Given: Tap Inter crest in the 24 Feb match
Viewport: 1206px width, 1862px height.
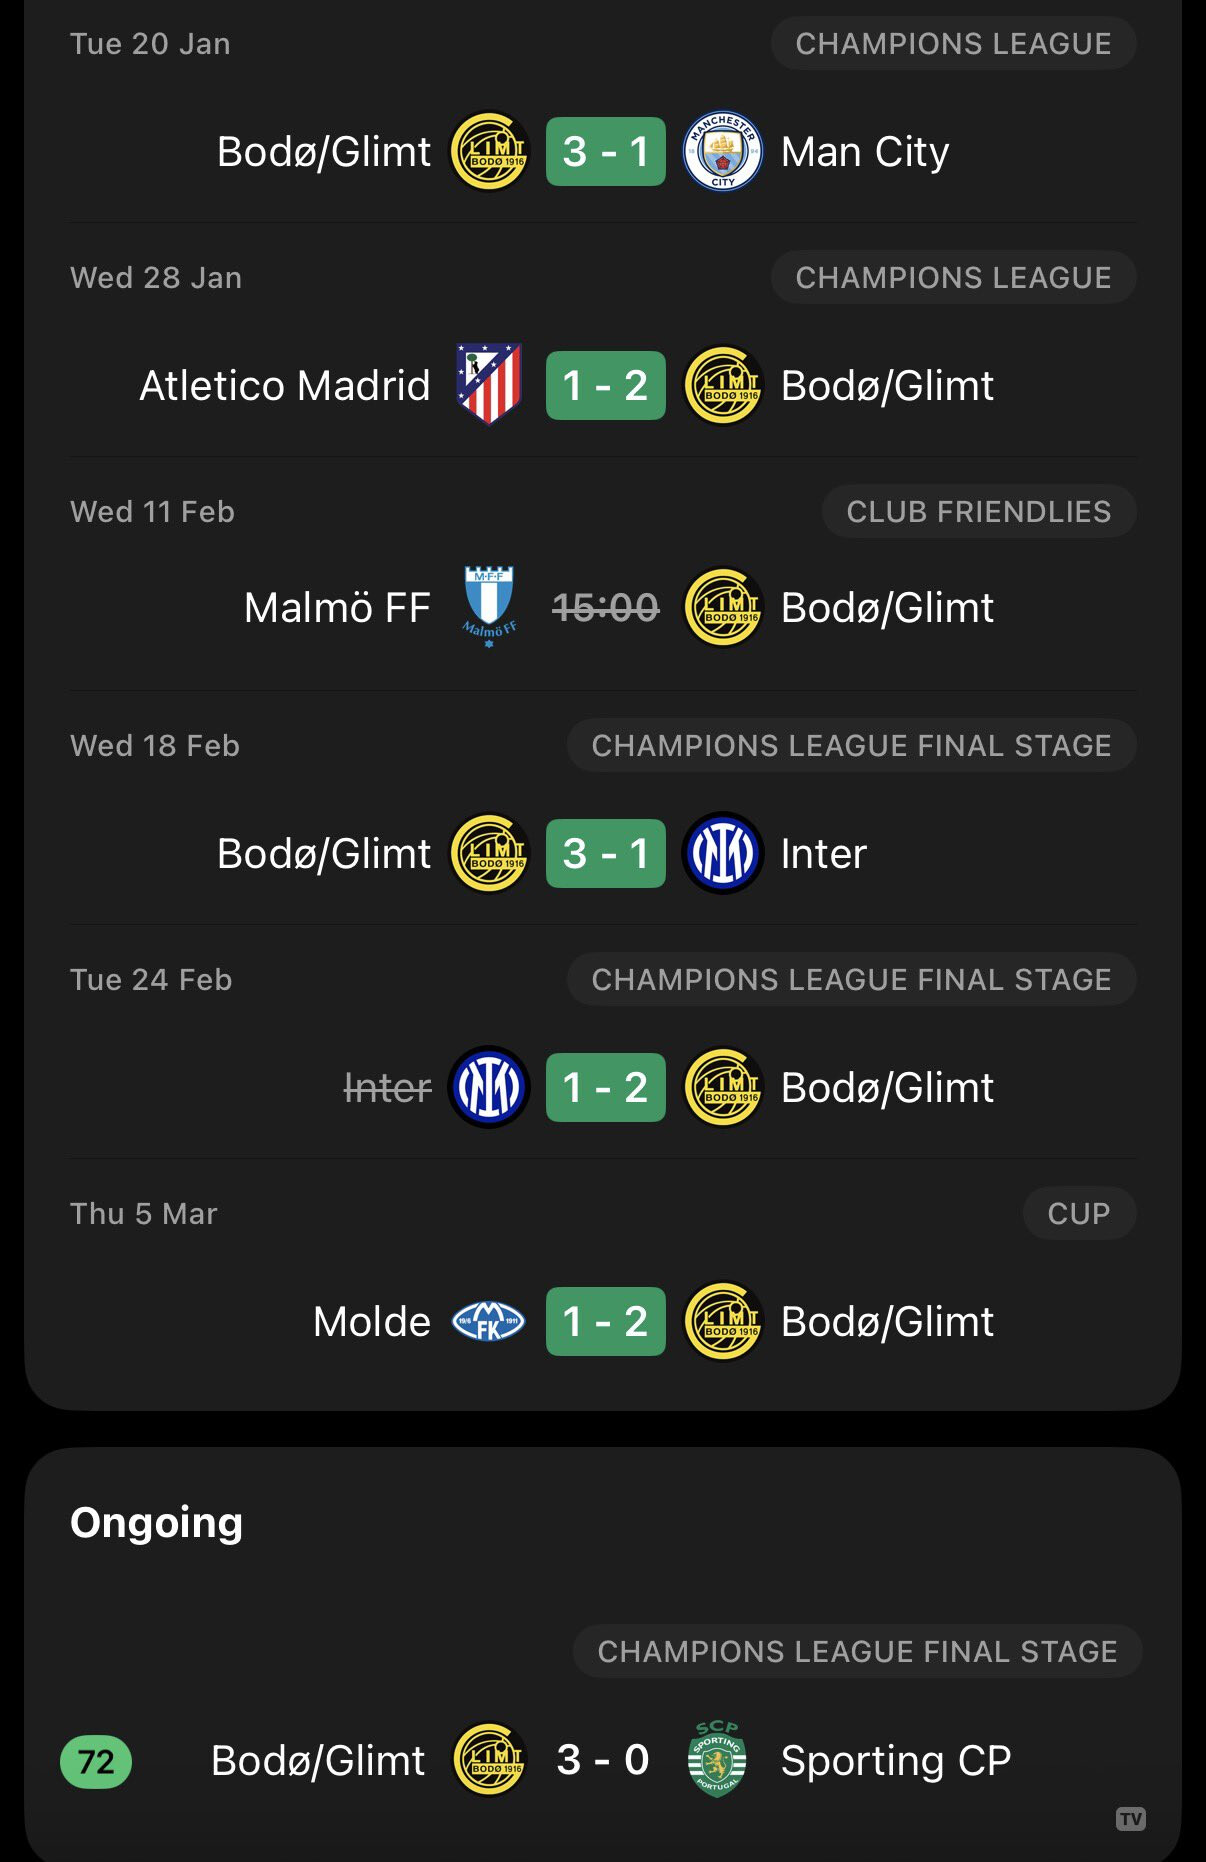Looking at the screenshot, I should coord(489,1087).
